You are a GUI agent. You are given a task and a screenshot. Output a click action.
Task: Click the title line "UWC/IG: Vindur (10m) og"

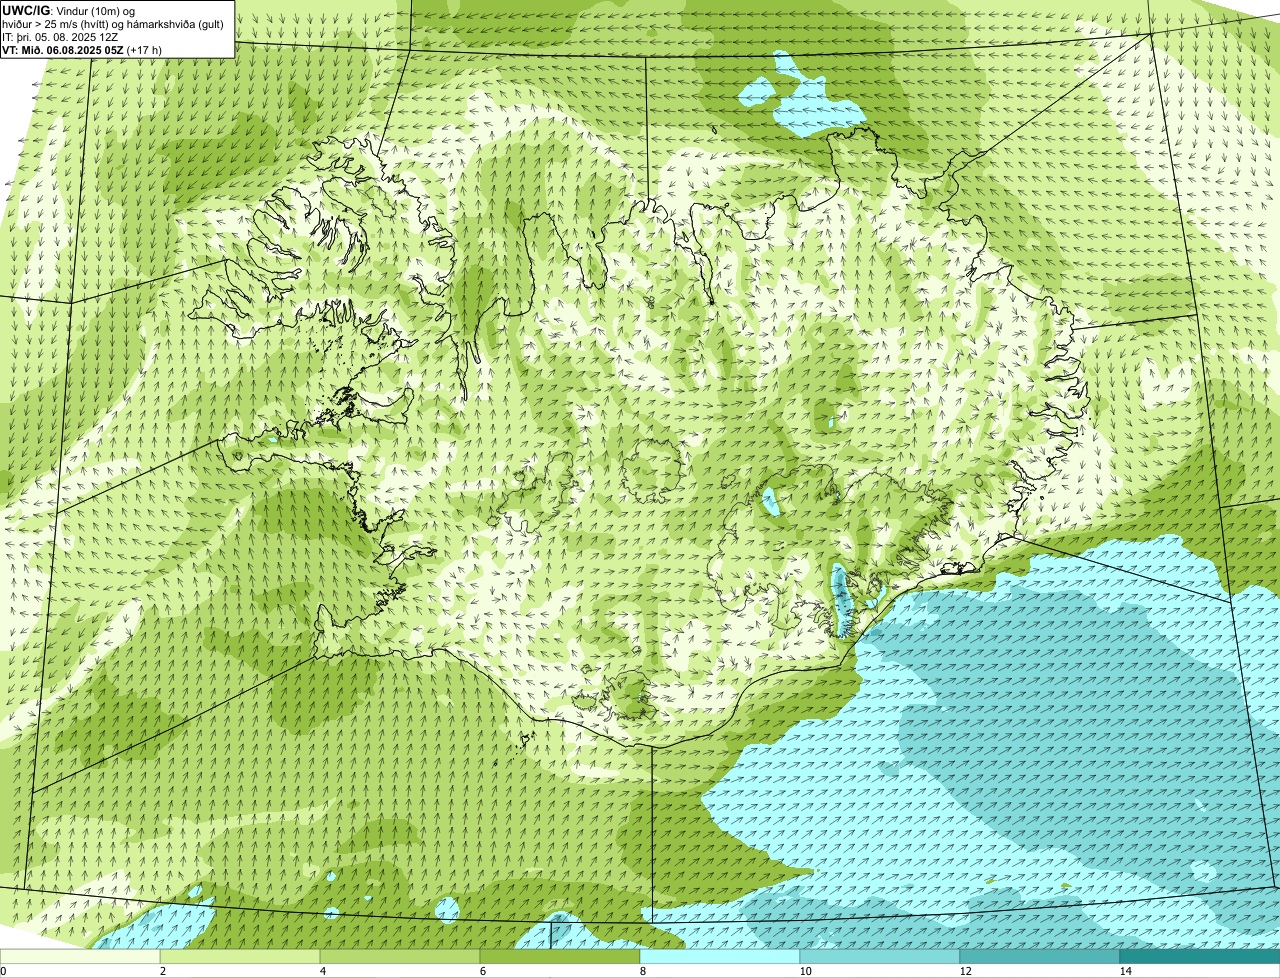pos(68,10)
